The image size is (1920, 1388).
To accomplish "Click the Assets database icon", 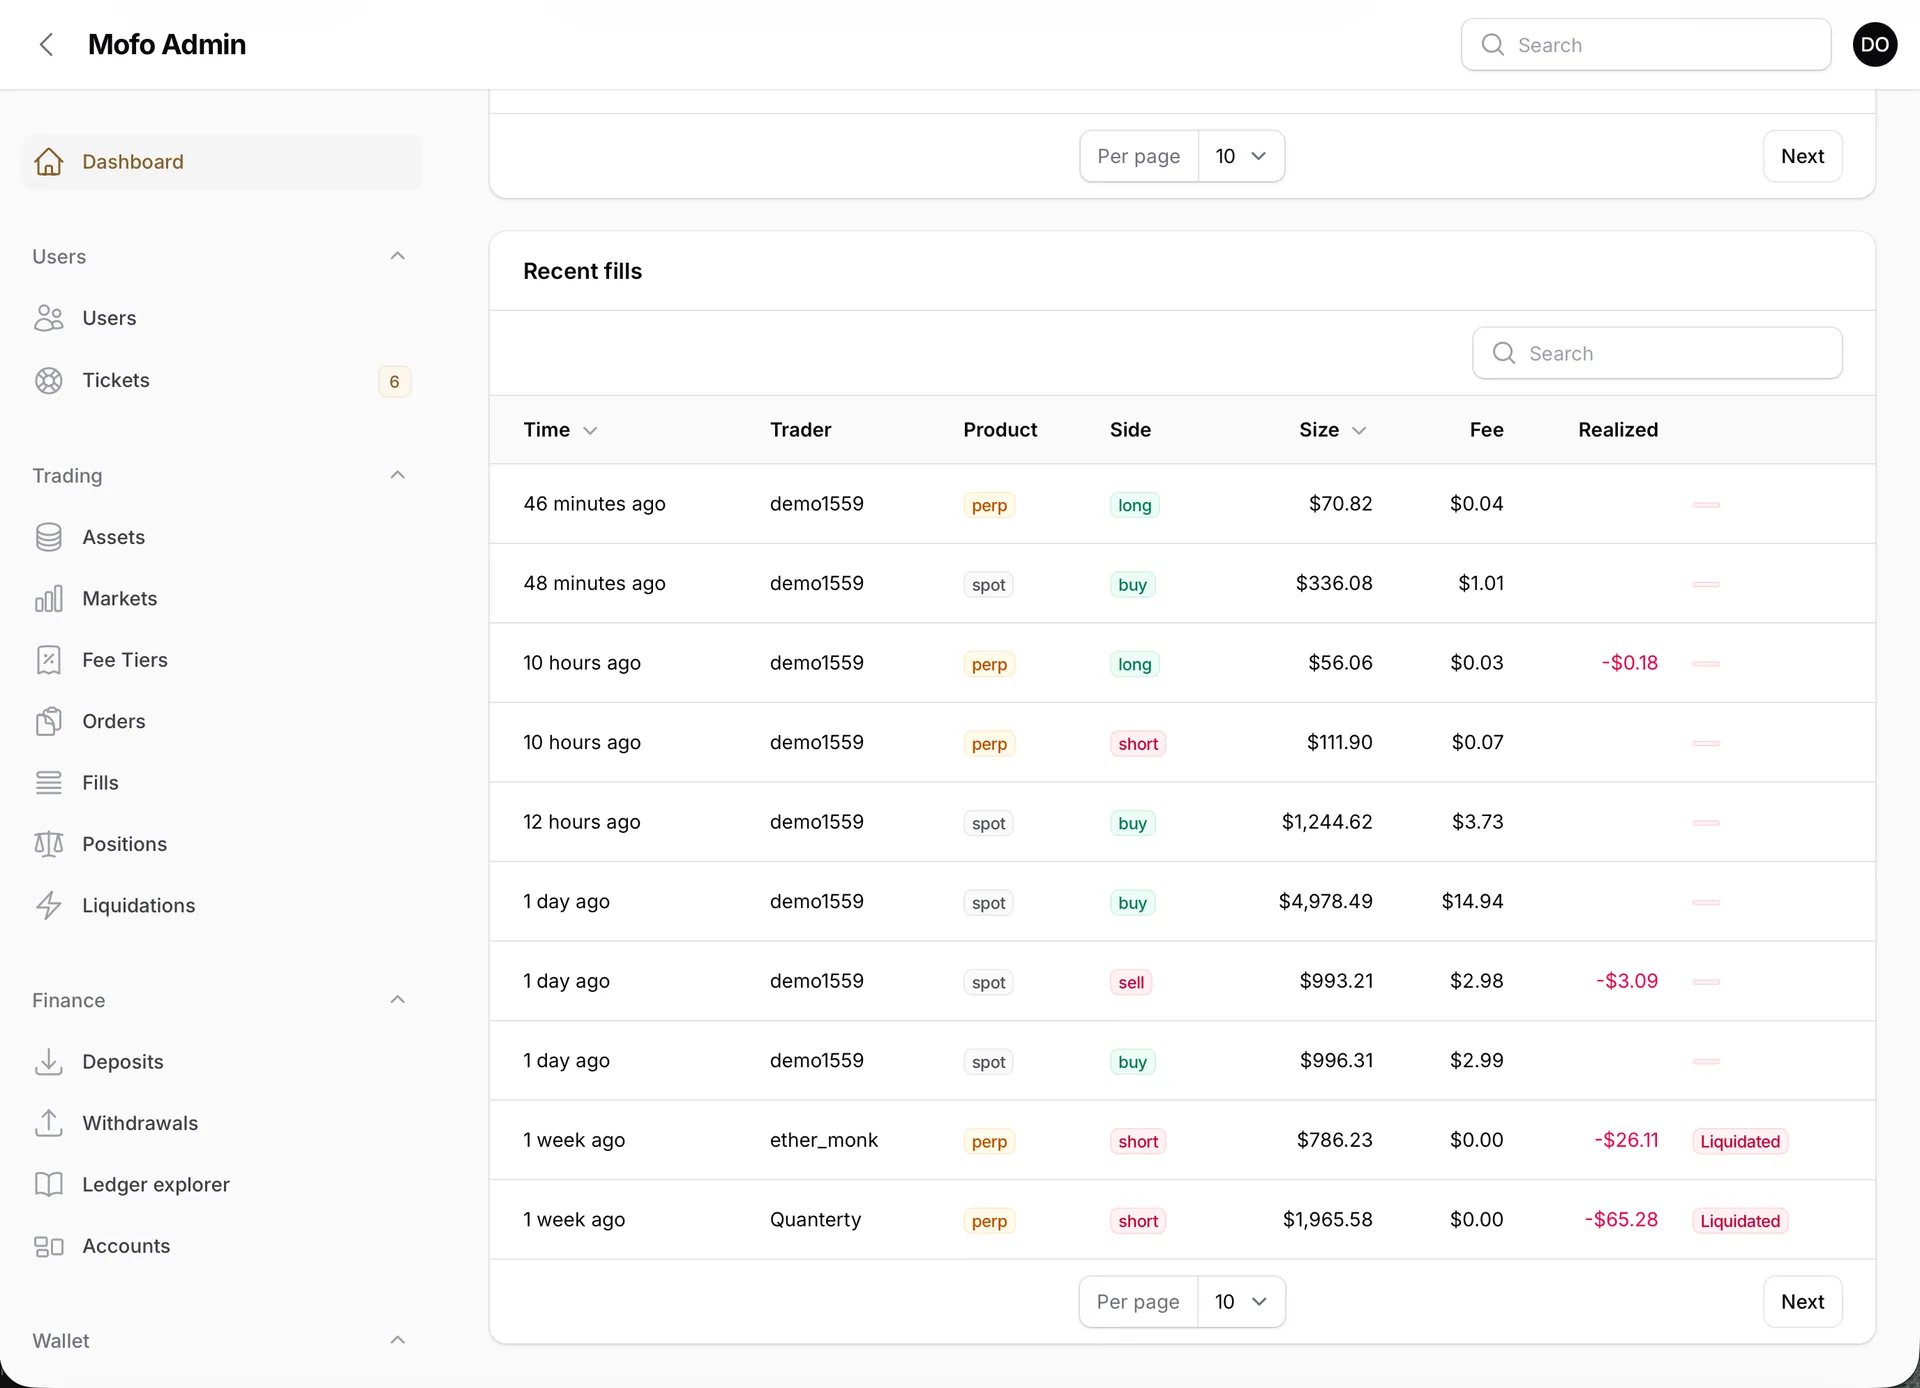I will click(x=49, y=537).
